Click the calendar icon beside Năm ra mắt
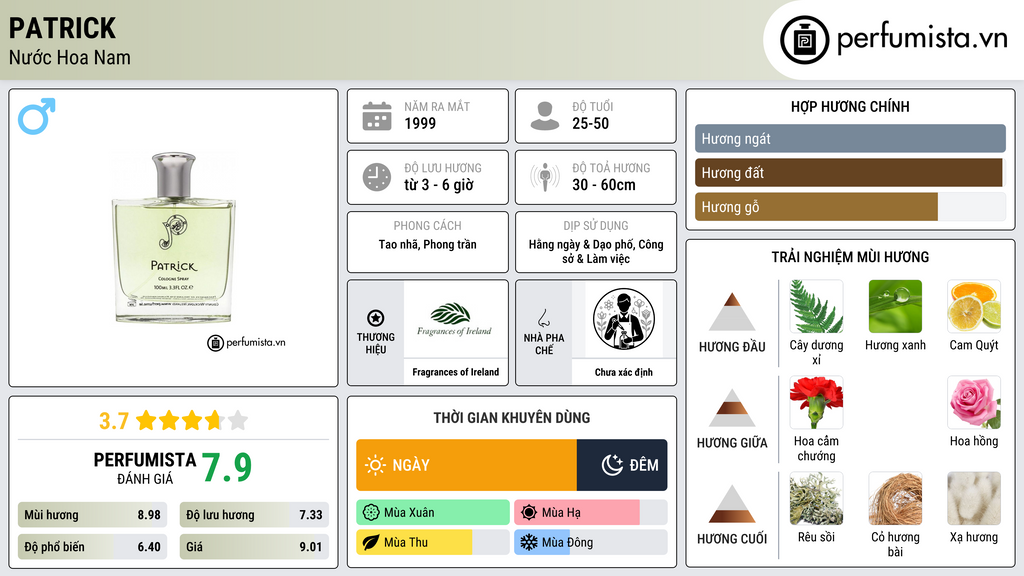Viewport: 1024px width, 576px height. [377, 116]
